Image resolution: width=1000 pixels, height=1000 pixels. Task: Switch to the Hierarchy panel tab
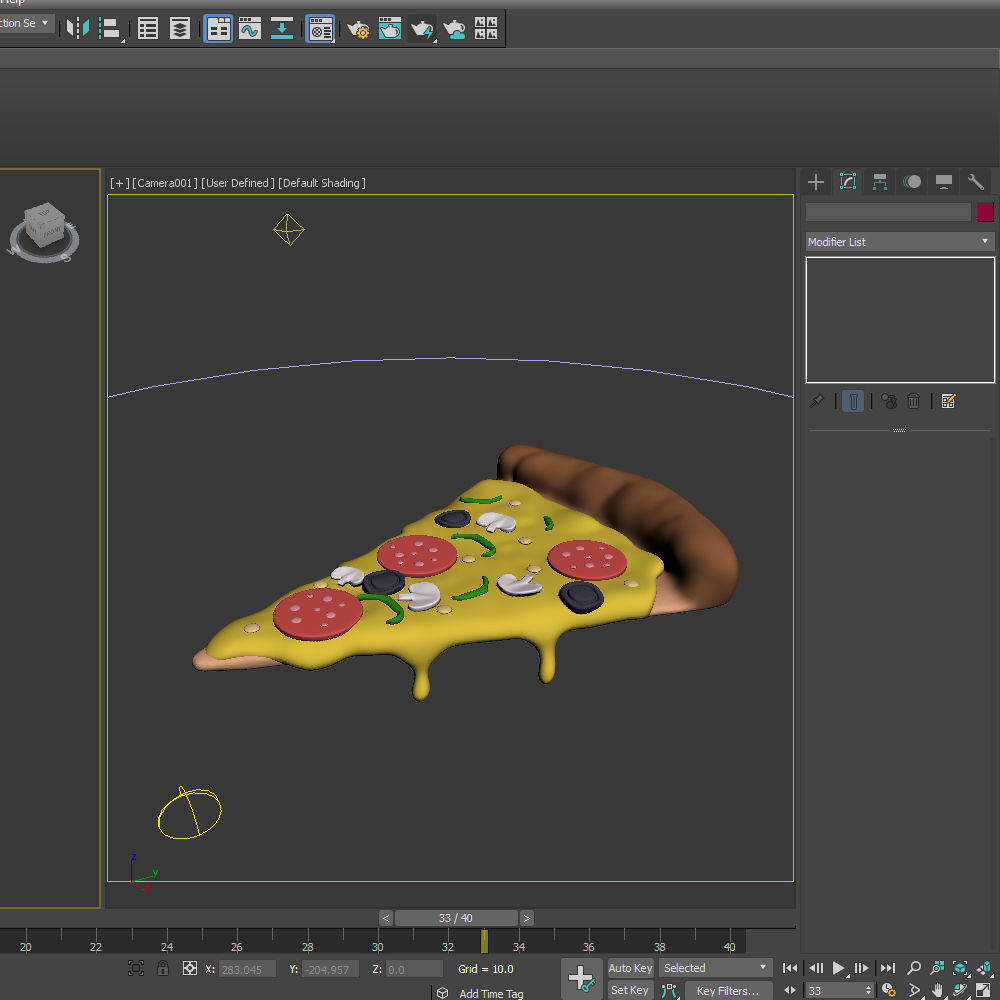tap(880, 182)
